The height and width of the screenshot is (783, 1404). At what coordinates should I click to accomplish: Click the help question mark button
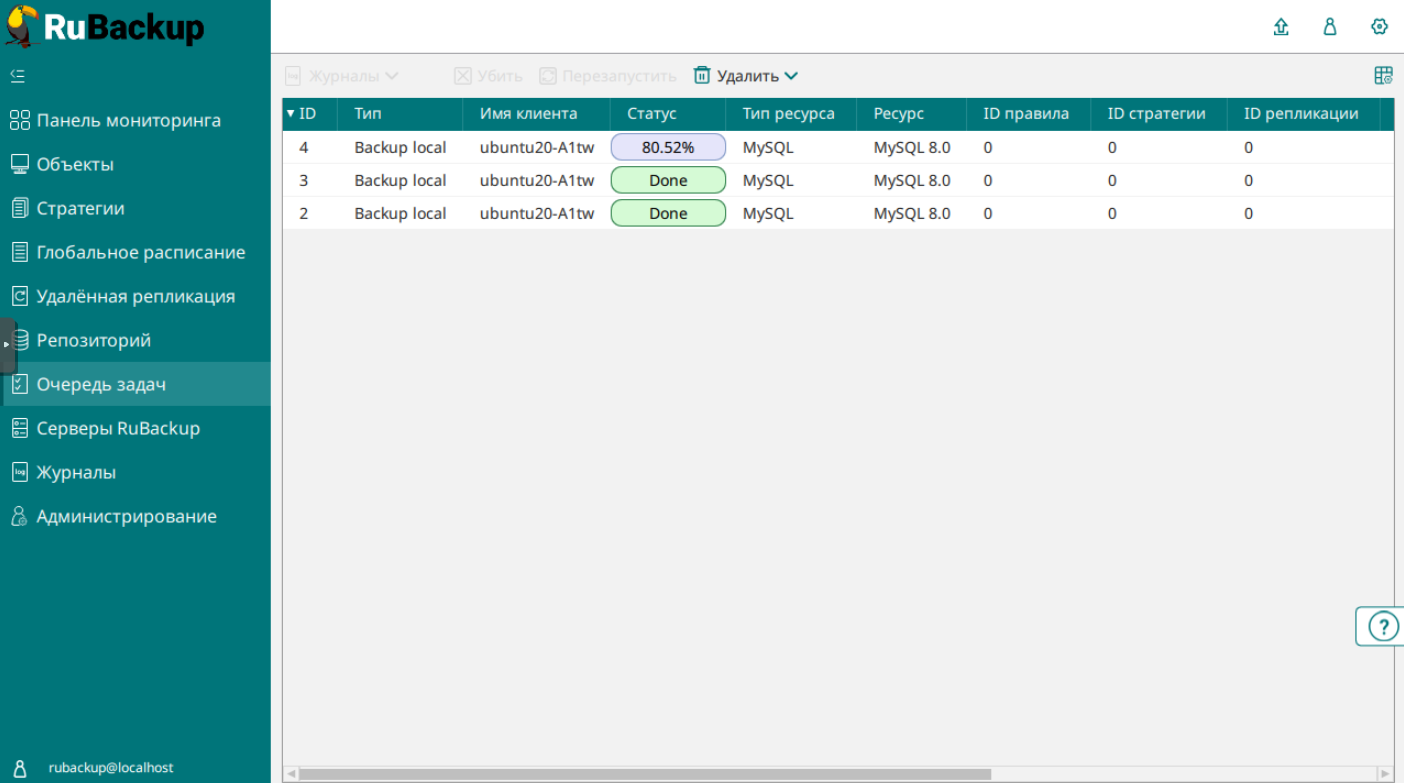coord(1382,627)
